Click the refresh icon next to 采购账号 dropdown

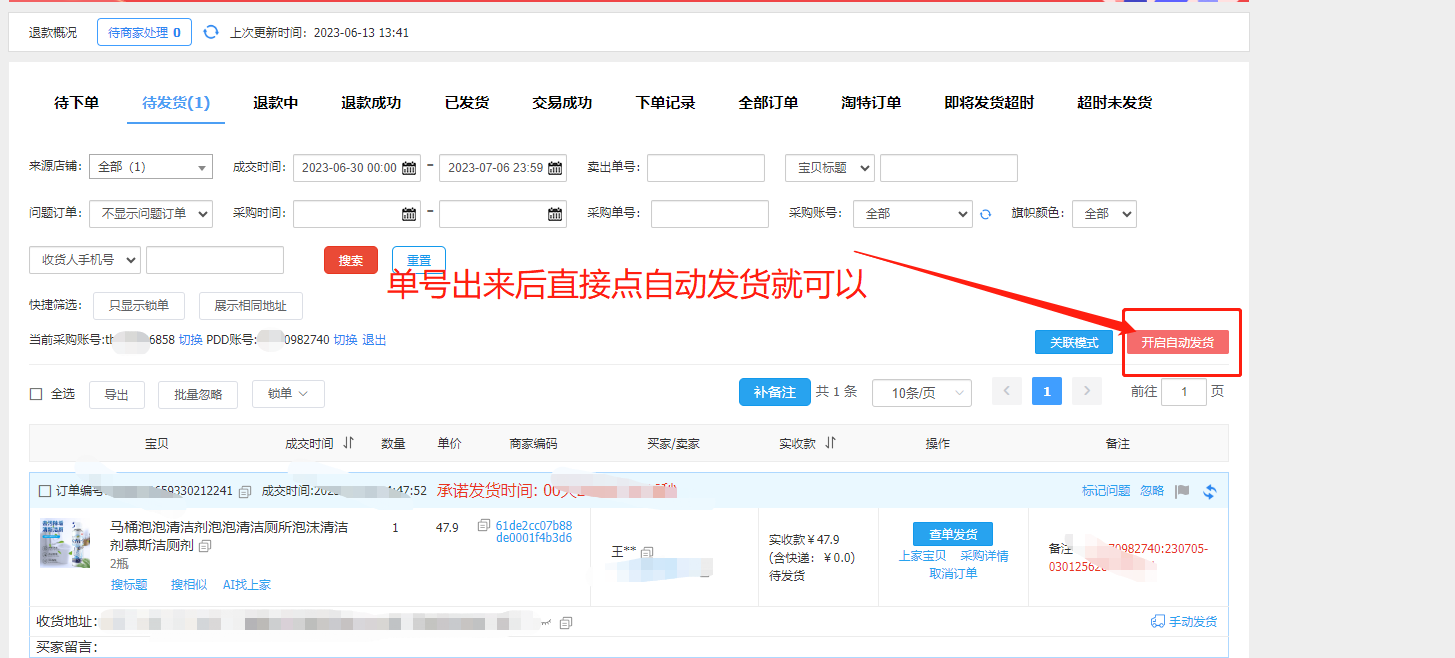[x=985, y=214]
